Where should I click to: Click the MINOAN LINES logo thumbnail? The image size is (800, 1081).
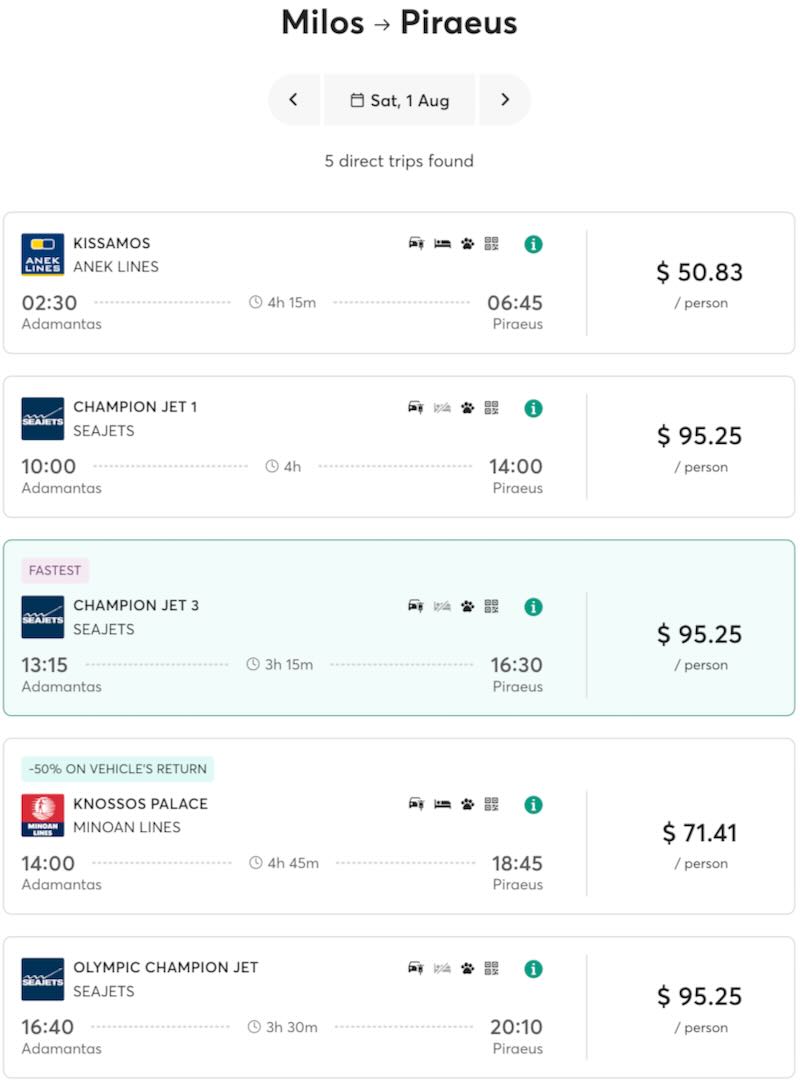41,815
